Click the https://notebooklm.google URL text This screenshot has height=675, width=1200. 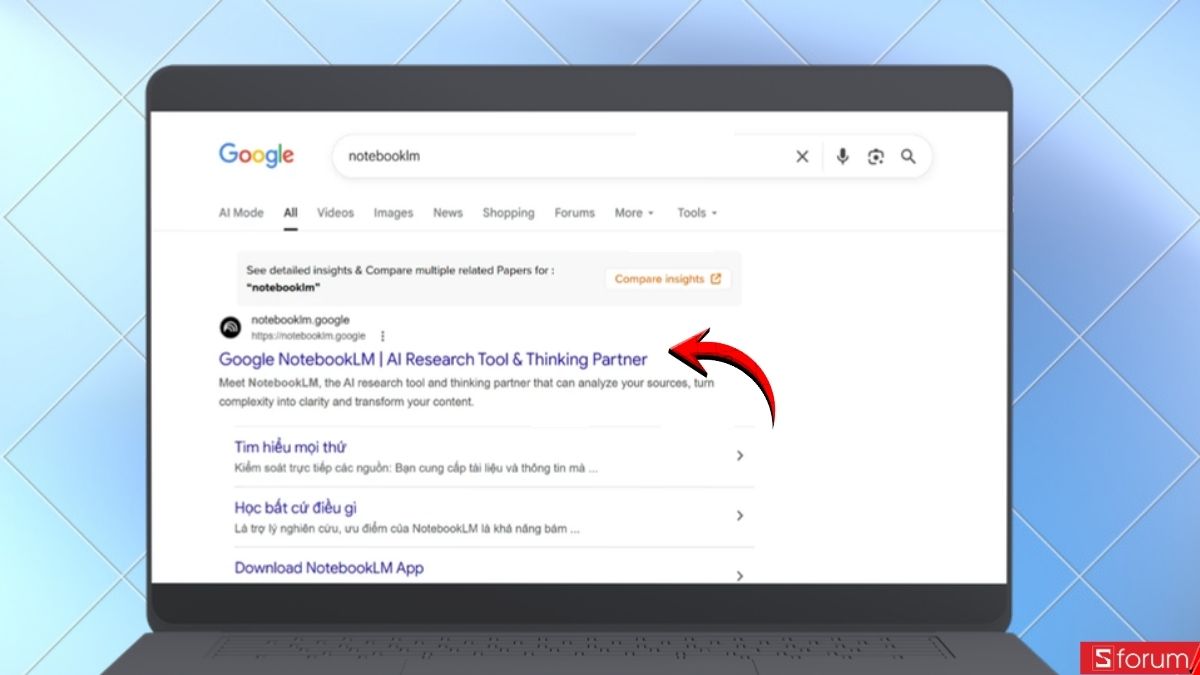pos(308,336)
